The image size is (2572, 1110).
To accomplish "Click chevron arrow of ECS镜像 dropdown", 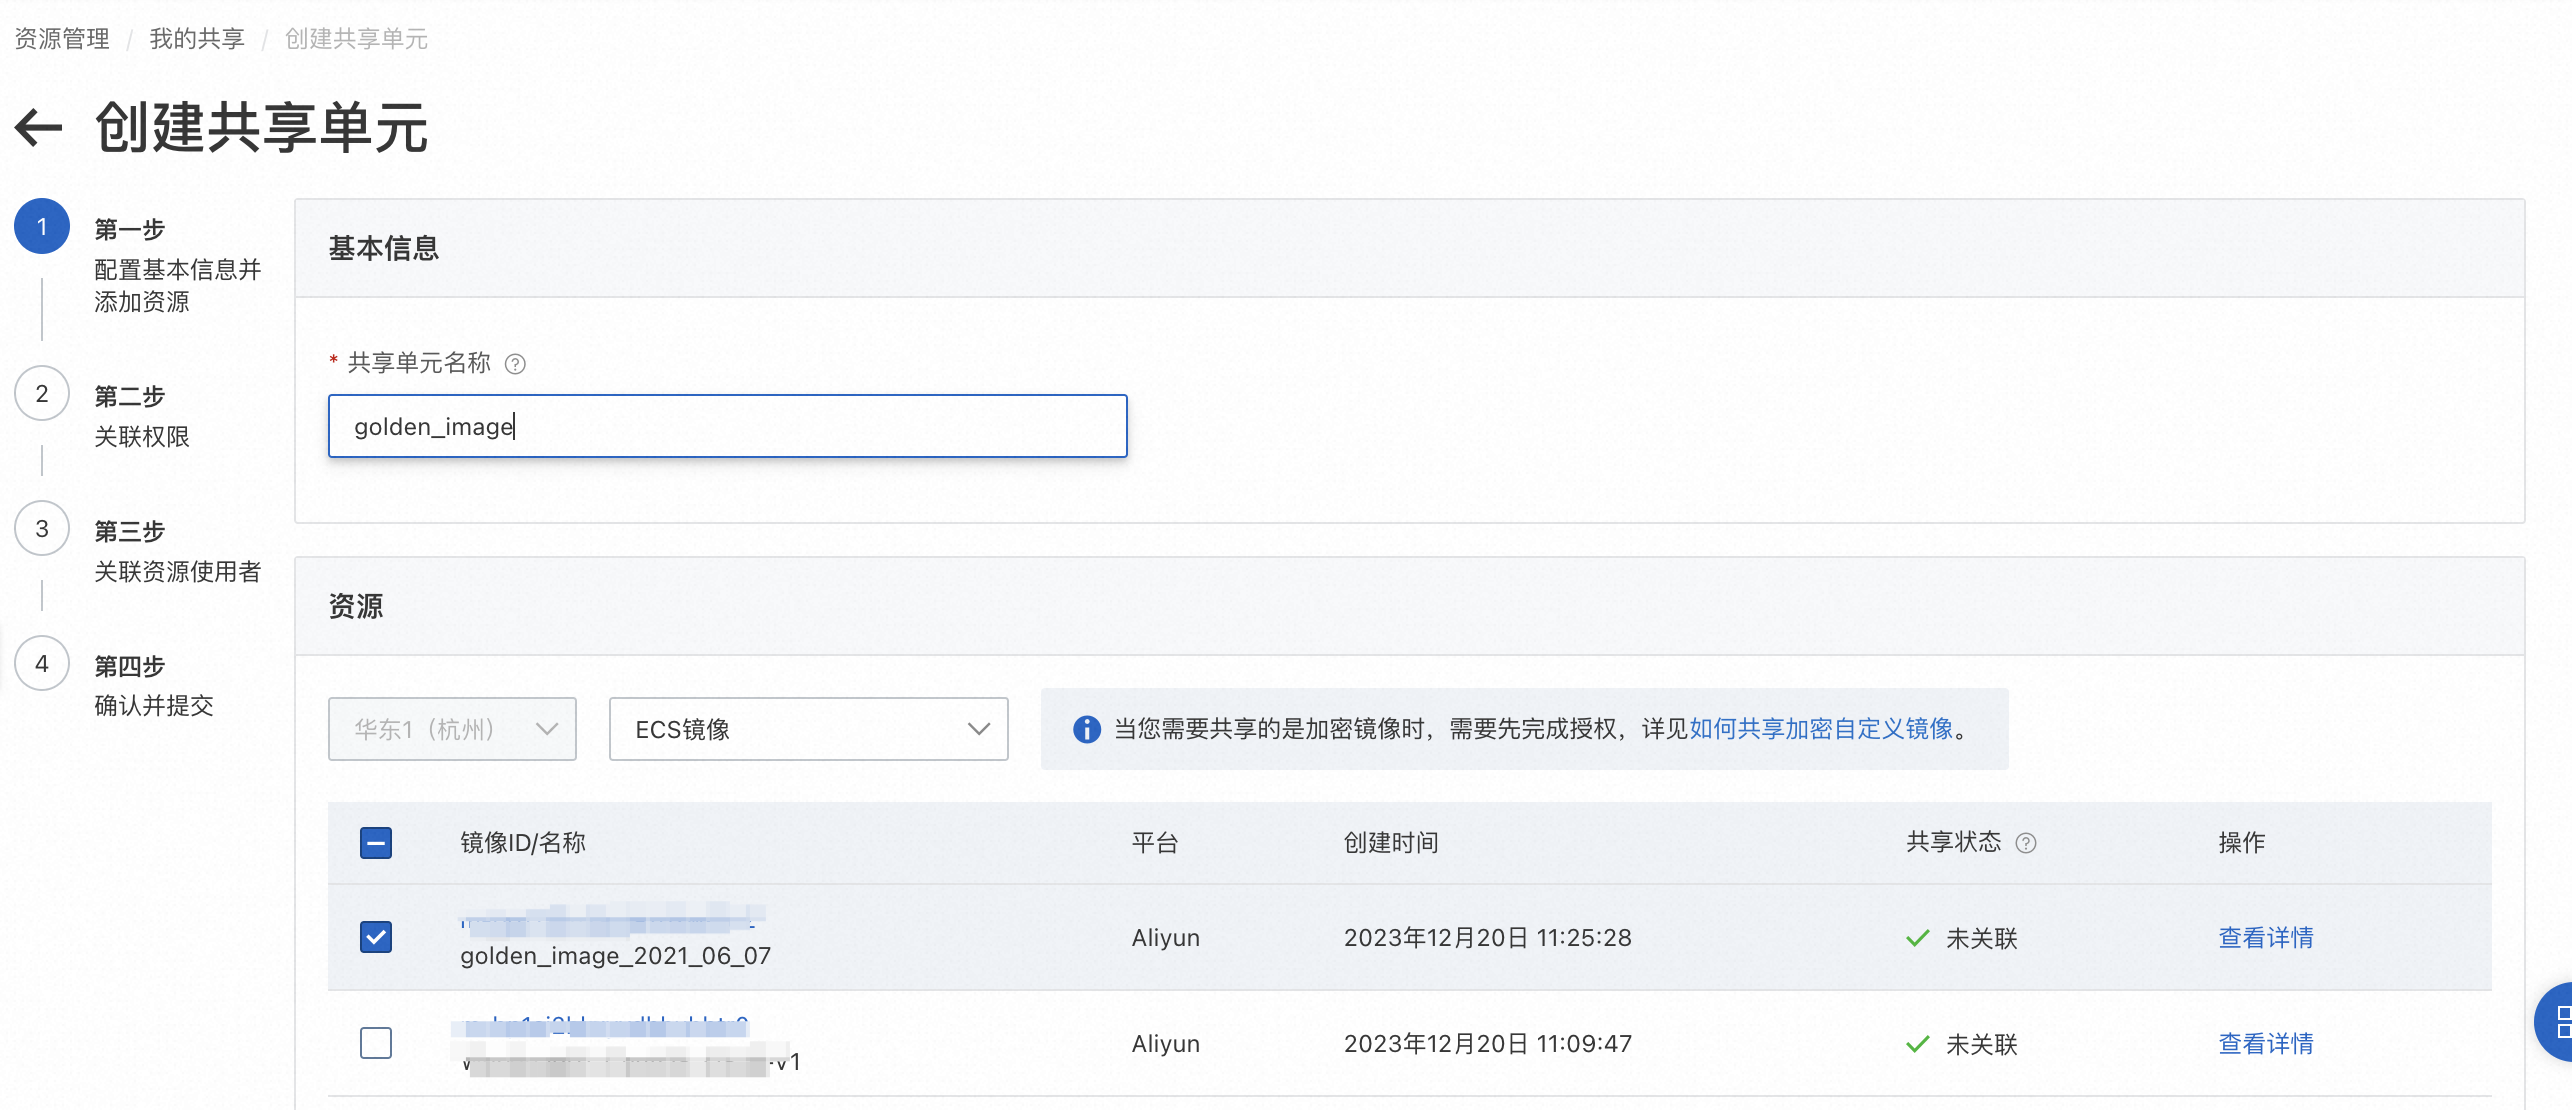I will coord(979,729).
